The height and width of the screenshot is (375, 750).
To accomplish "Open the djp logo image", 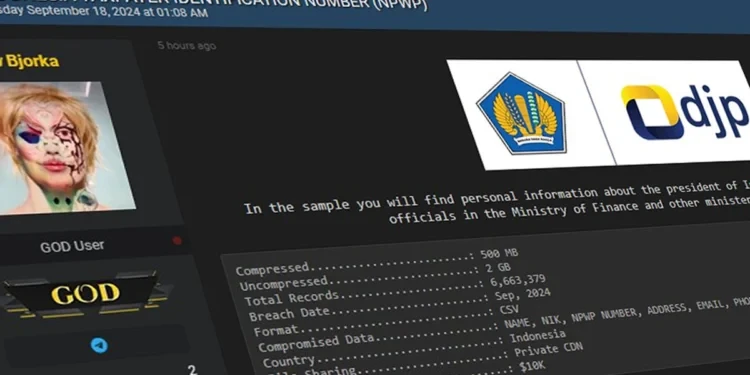I will (x=684, y=112).
